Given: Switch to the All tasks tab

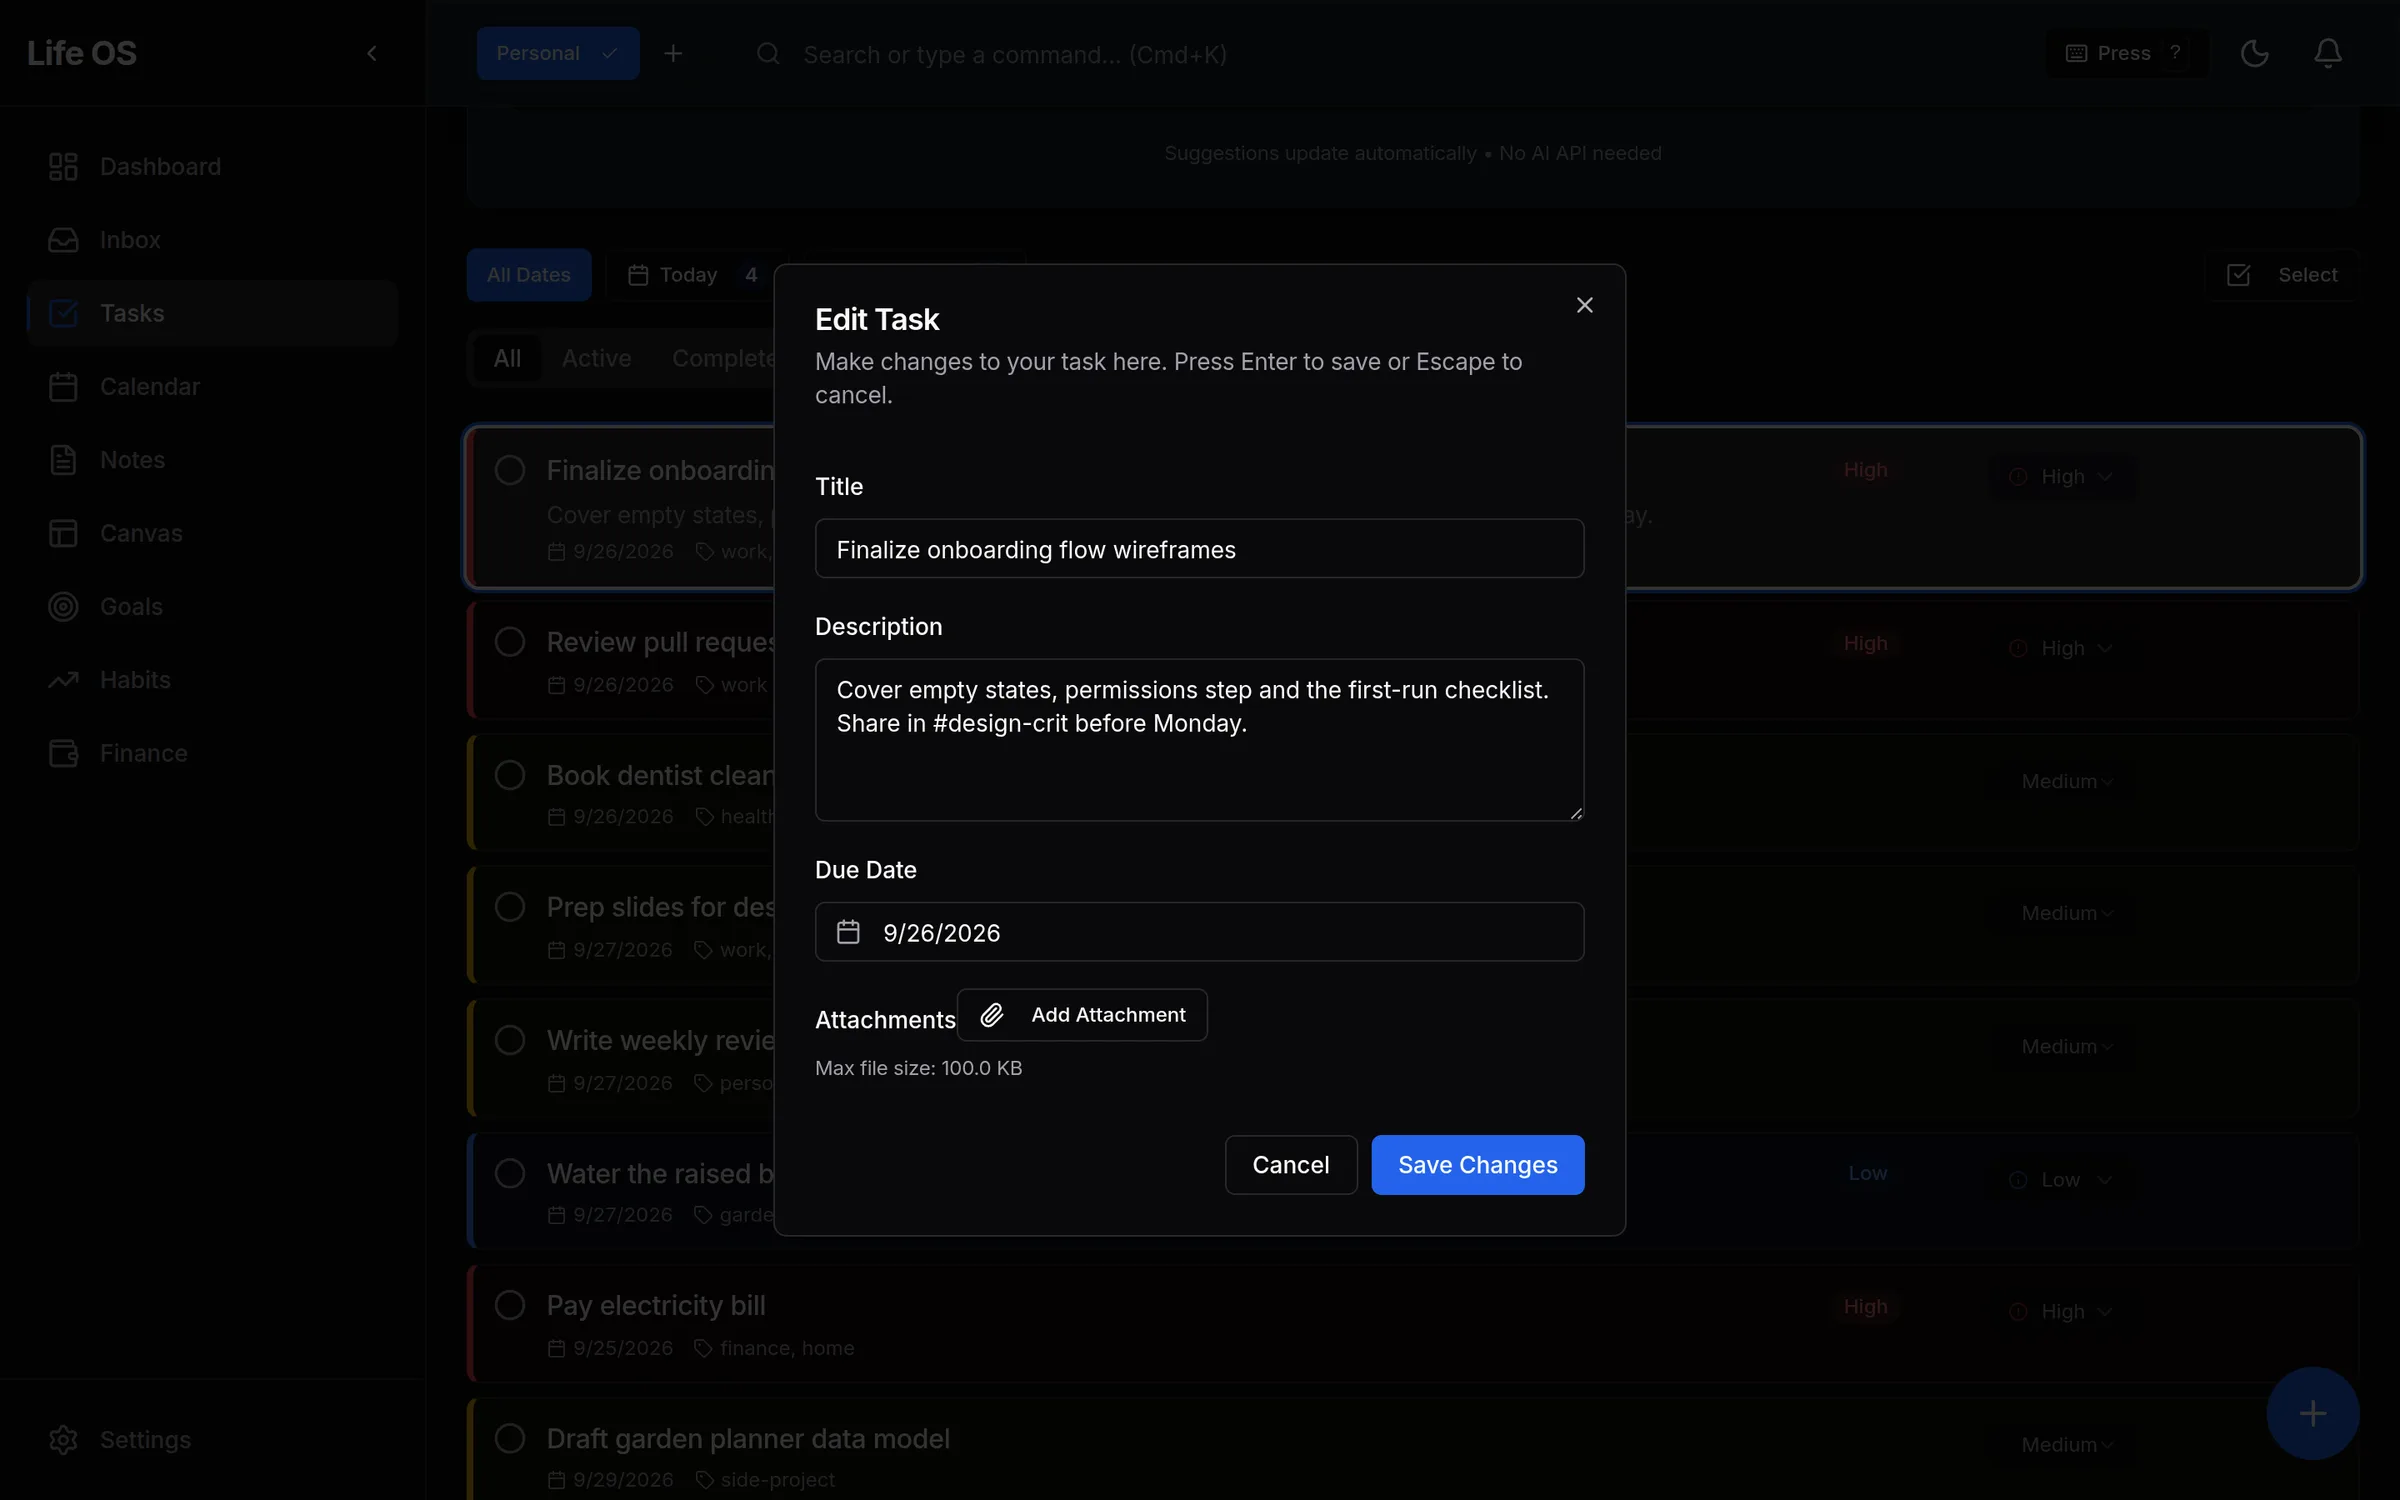Looking at the screenshot, I should click(507, 358).
